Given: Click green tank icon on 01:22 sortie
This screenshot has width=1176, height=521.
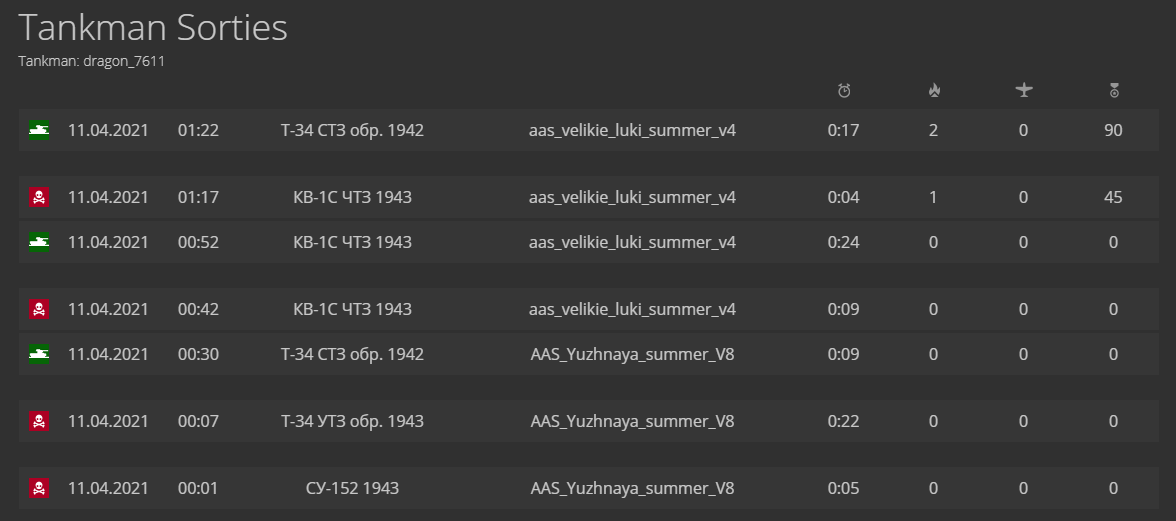Looking at the screenshot, I should click(39, 130).
